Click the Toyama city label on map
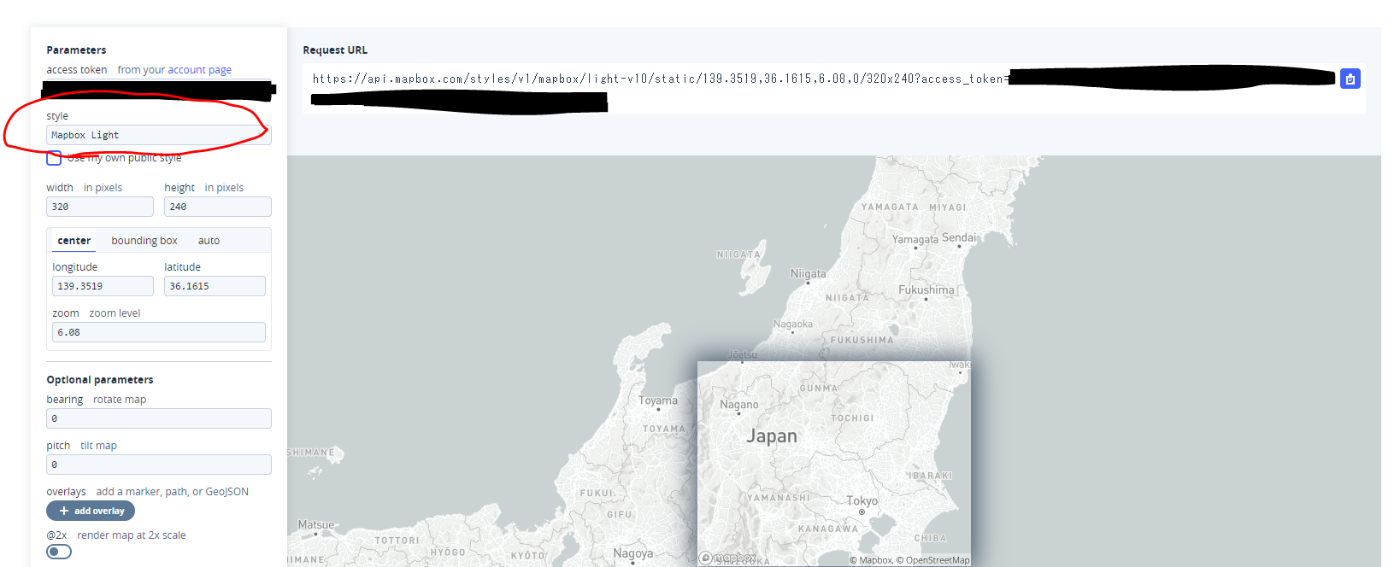 tap(658, 401)
